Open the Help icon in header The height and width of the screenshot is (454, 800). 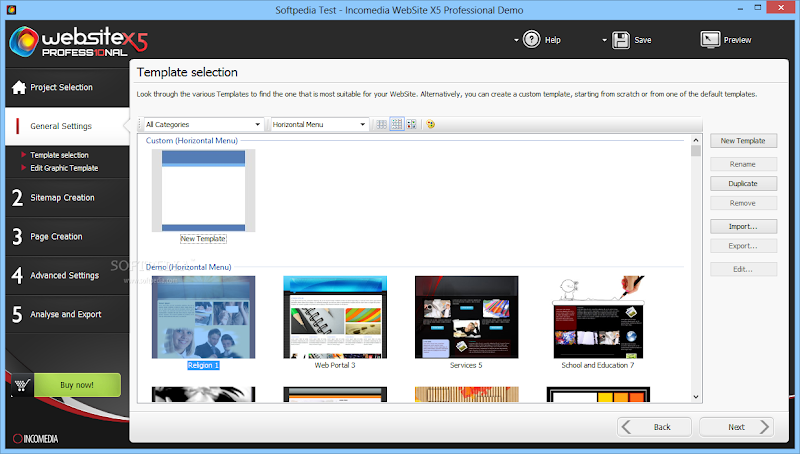[532, 39]
